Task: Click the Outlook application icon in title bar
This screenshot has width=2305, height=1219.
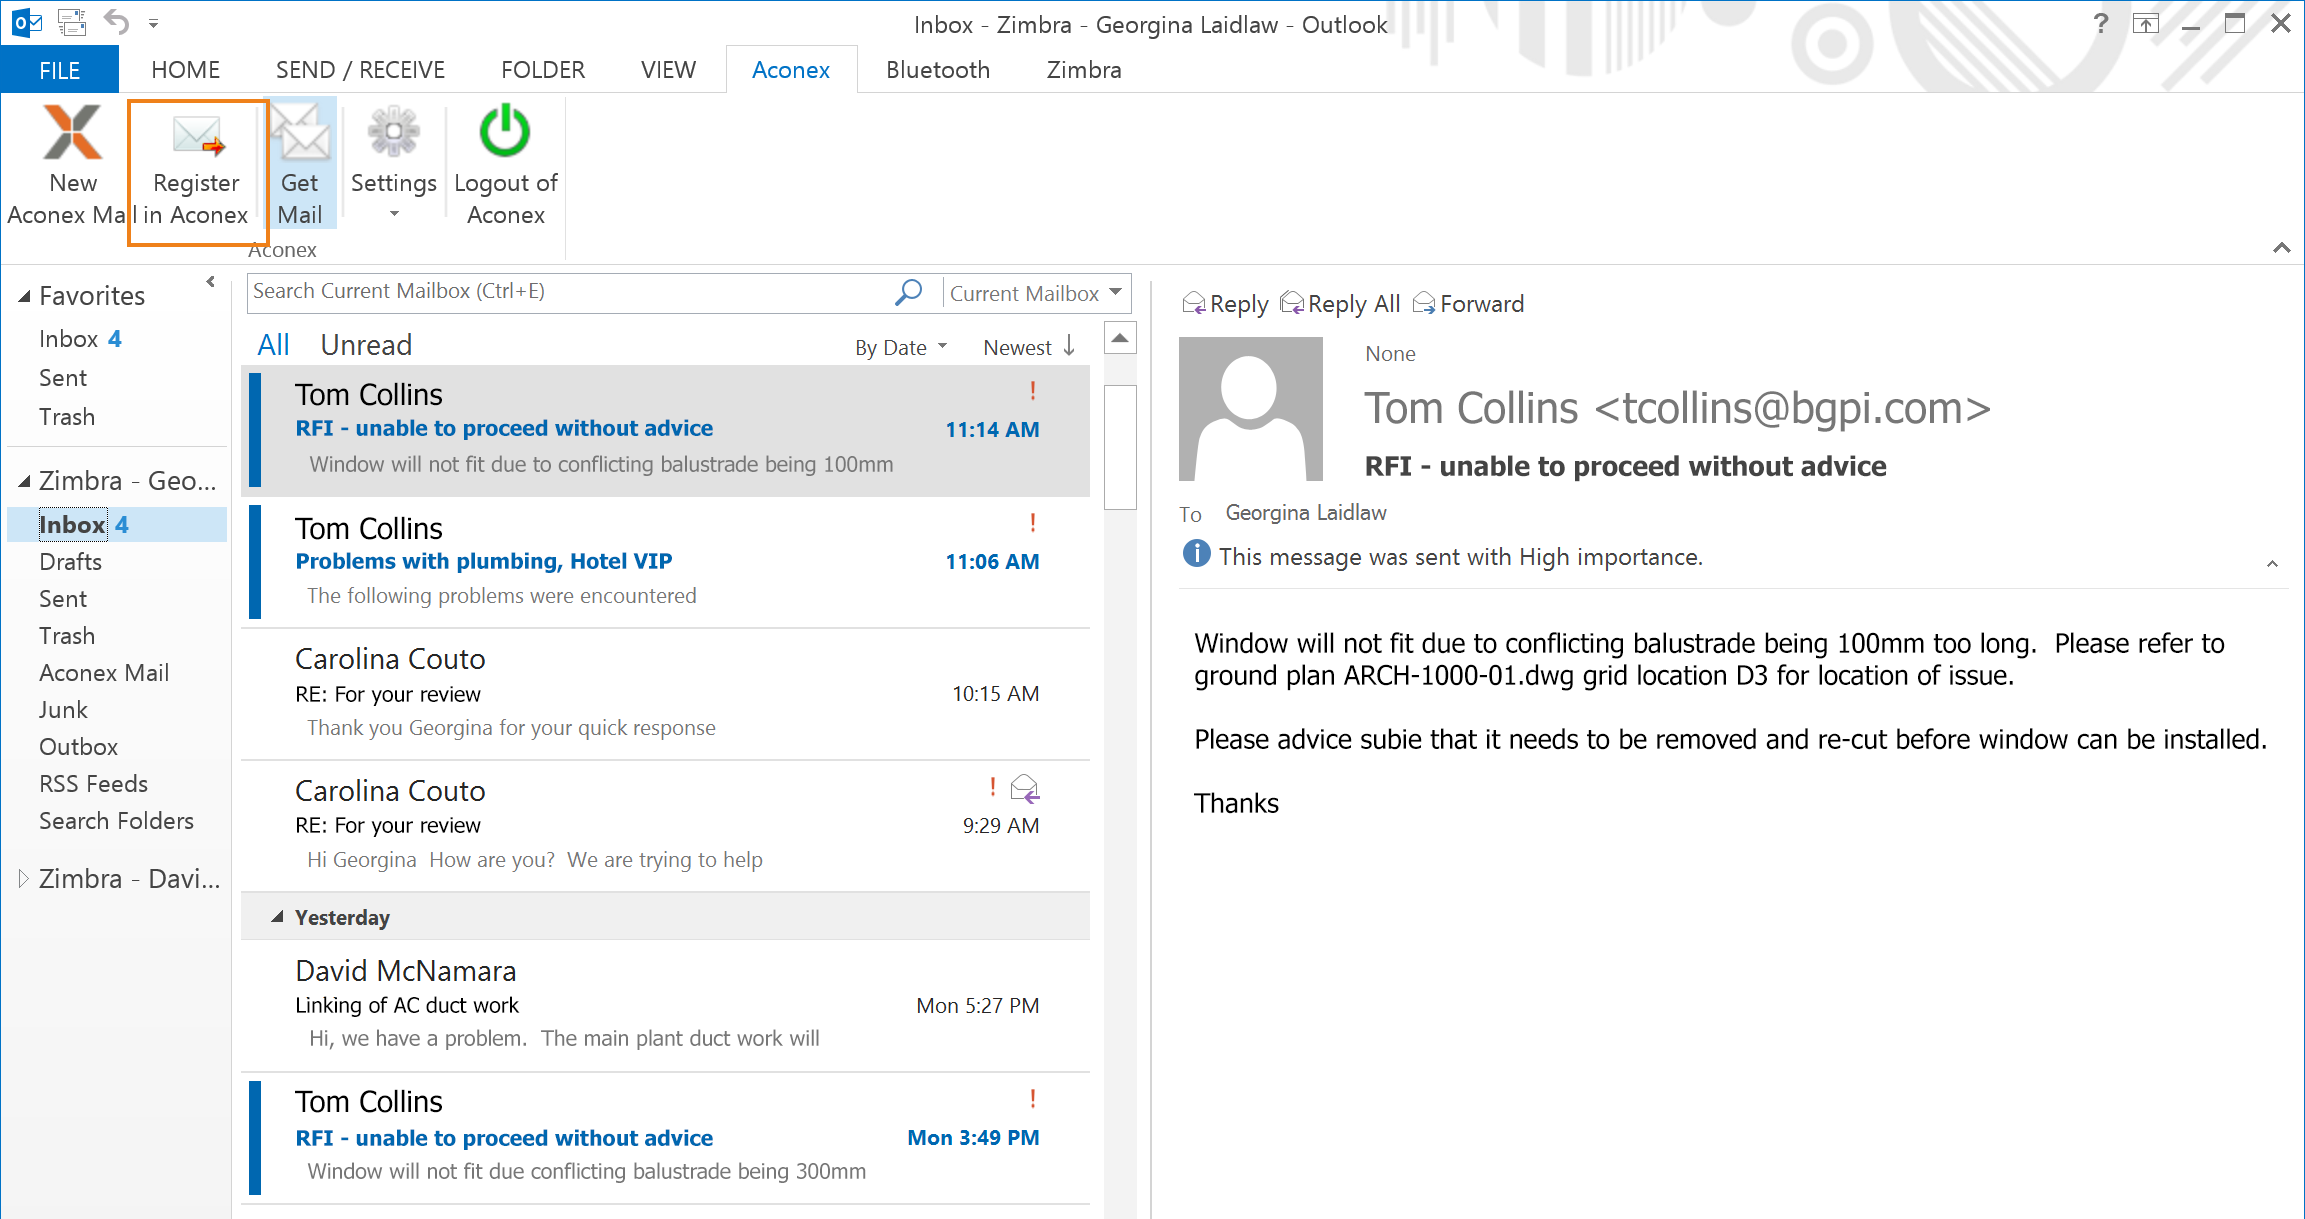Action: 27,22
